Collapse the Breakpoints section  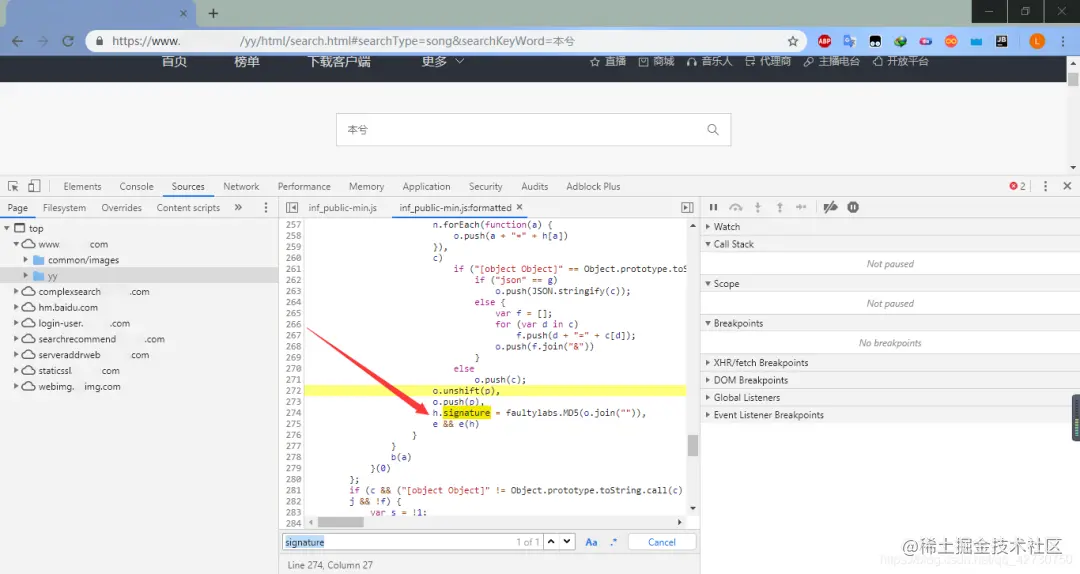(x=707, y=323)
